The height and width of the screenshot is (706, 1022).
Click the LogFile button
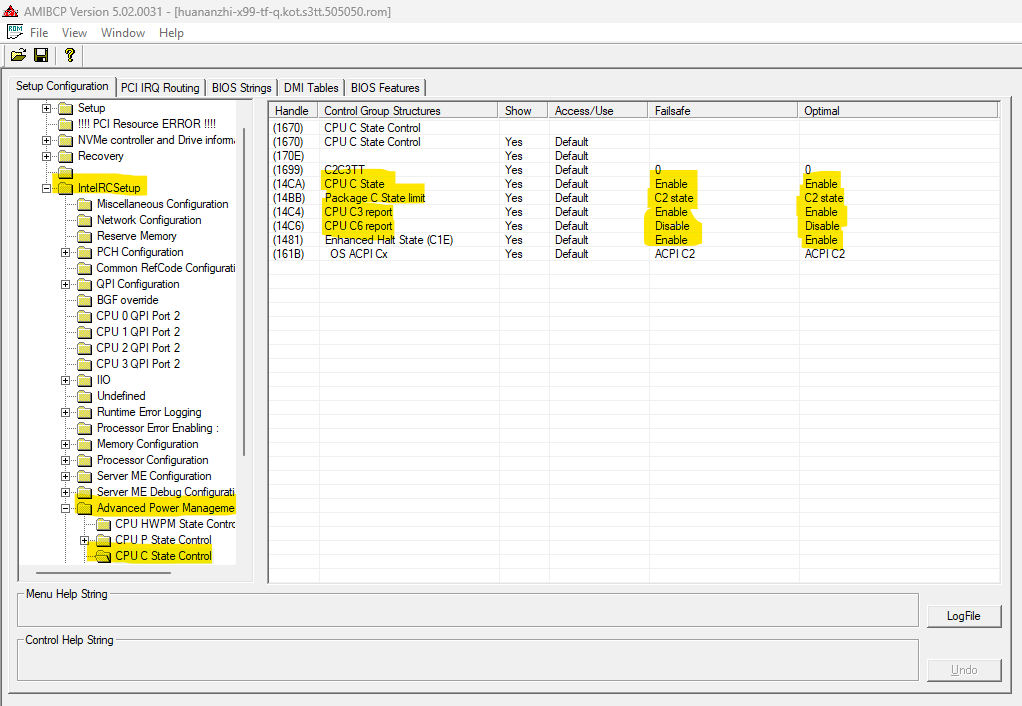pyautogui.click(x=963, y=616)
